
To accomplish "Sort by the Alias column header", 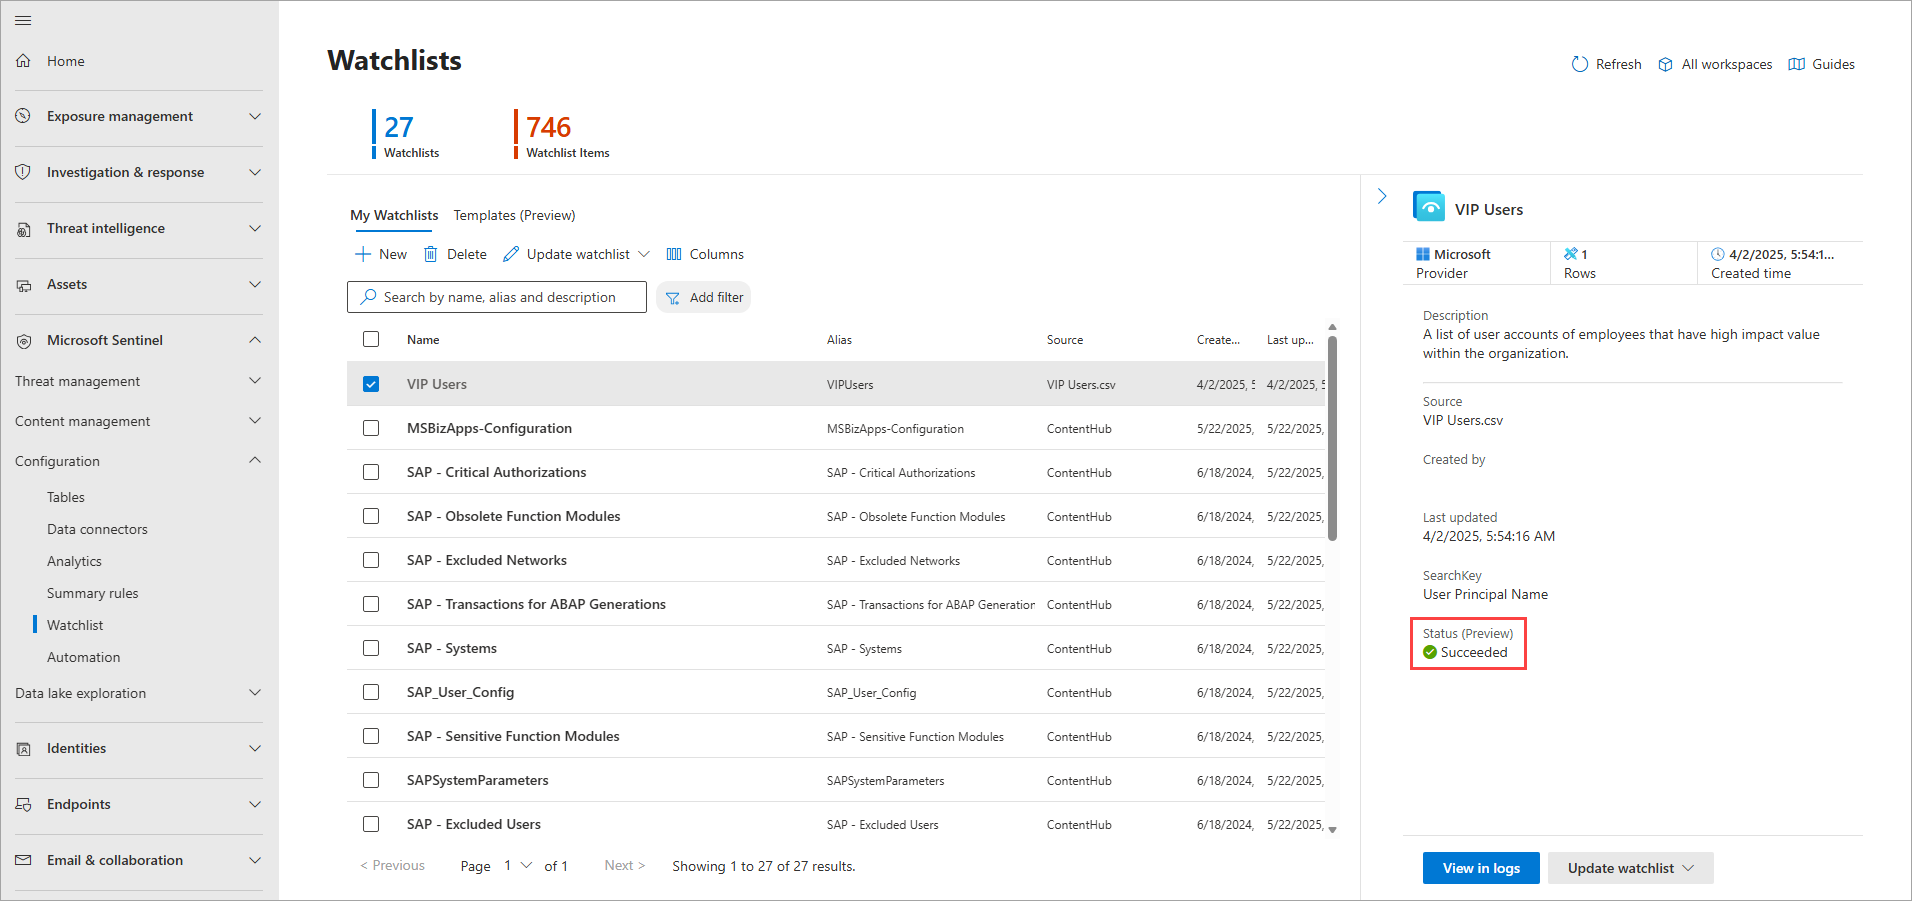I will pyautogui.click(x=839, y=340).
